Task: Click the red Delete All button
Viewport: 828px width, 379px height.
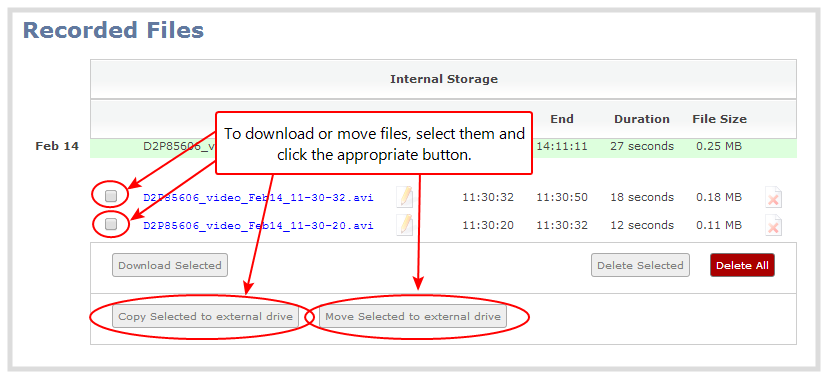Action: click(742, 265)
